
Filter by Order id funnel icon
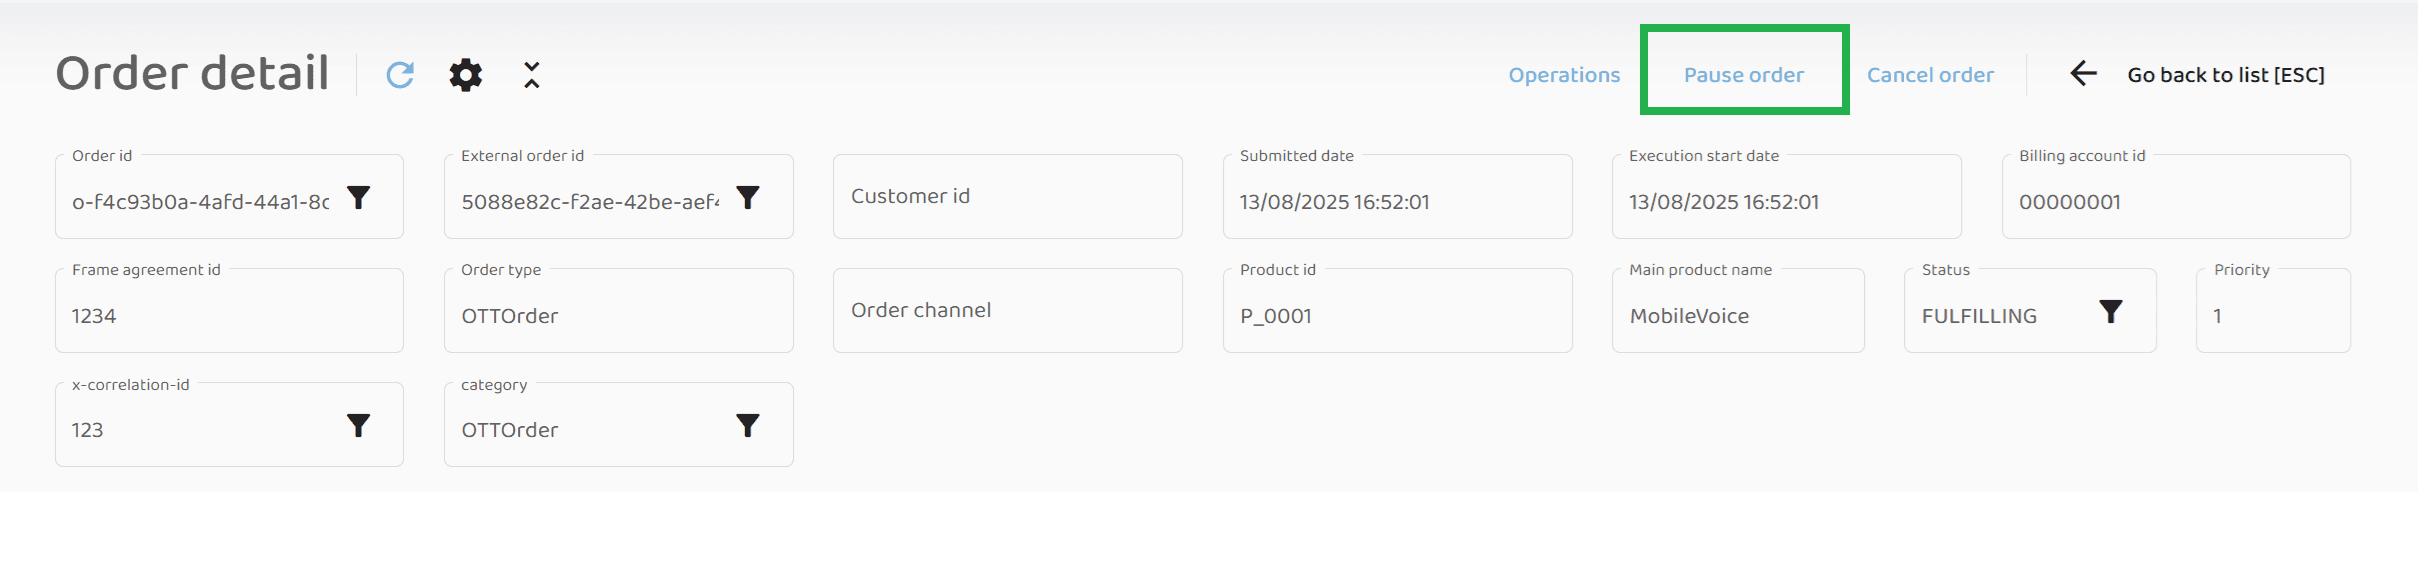coord(359,197)
